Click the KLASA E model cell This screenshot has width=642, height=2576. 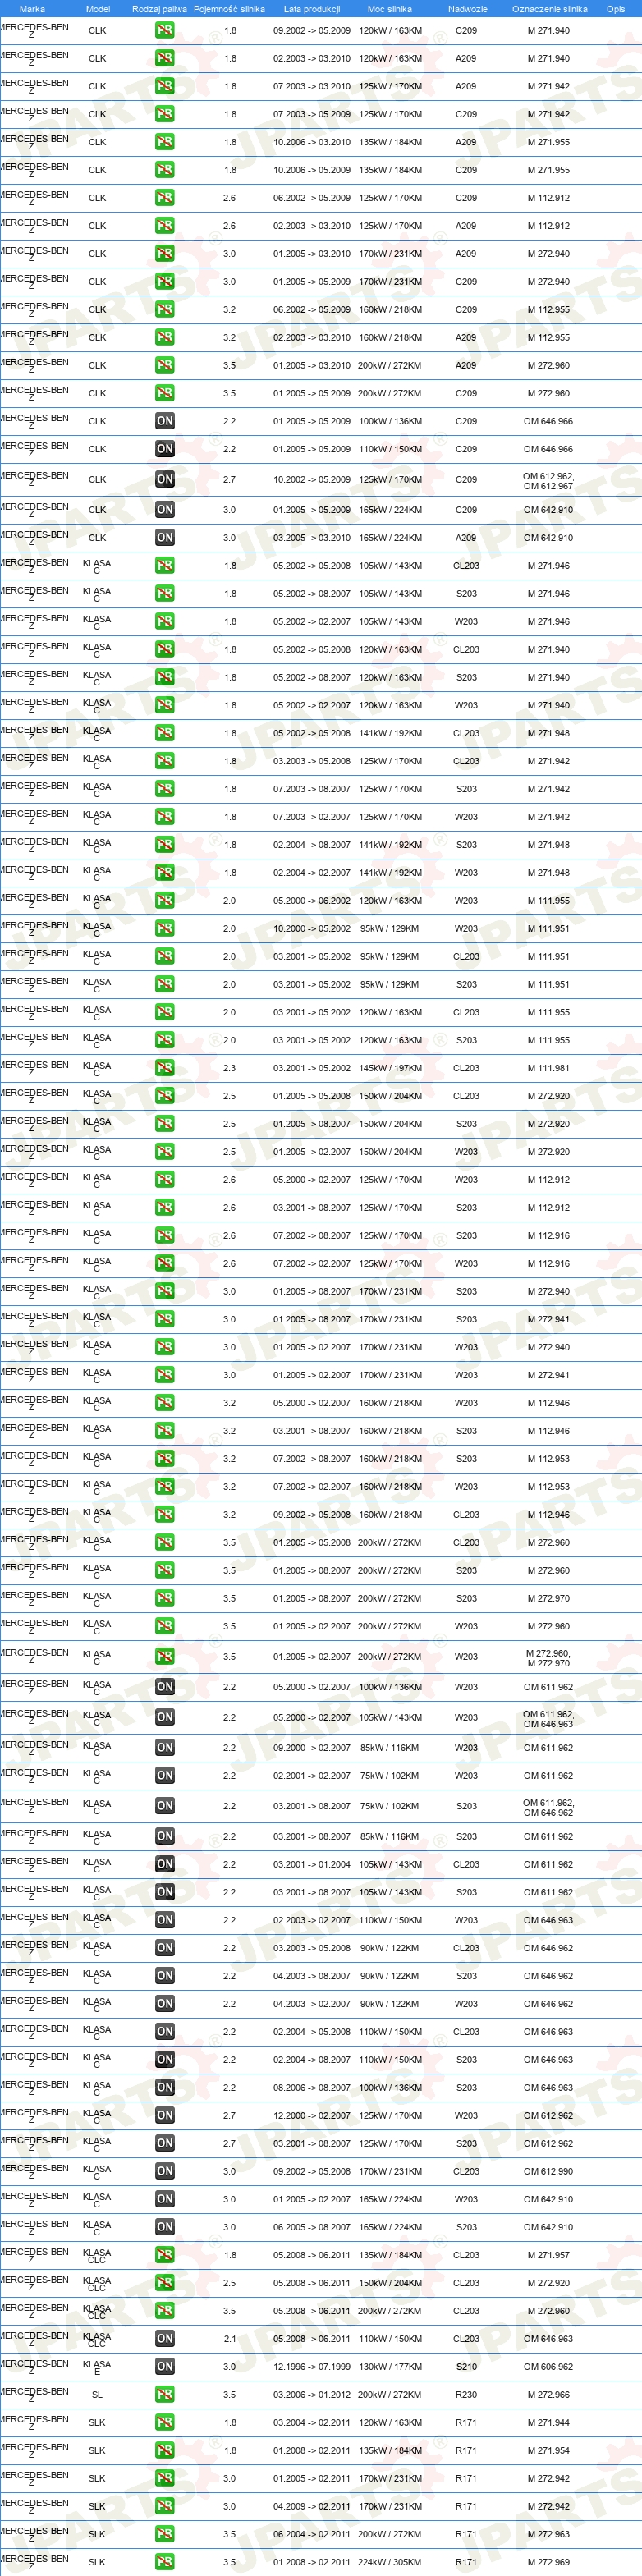click(x=97, y=2367)
